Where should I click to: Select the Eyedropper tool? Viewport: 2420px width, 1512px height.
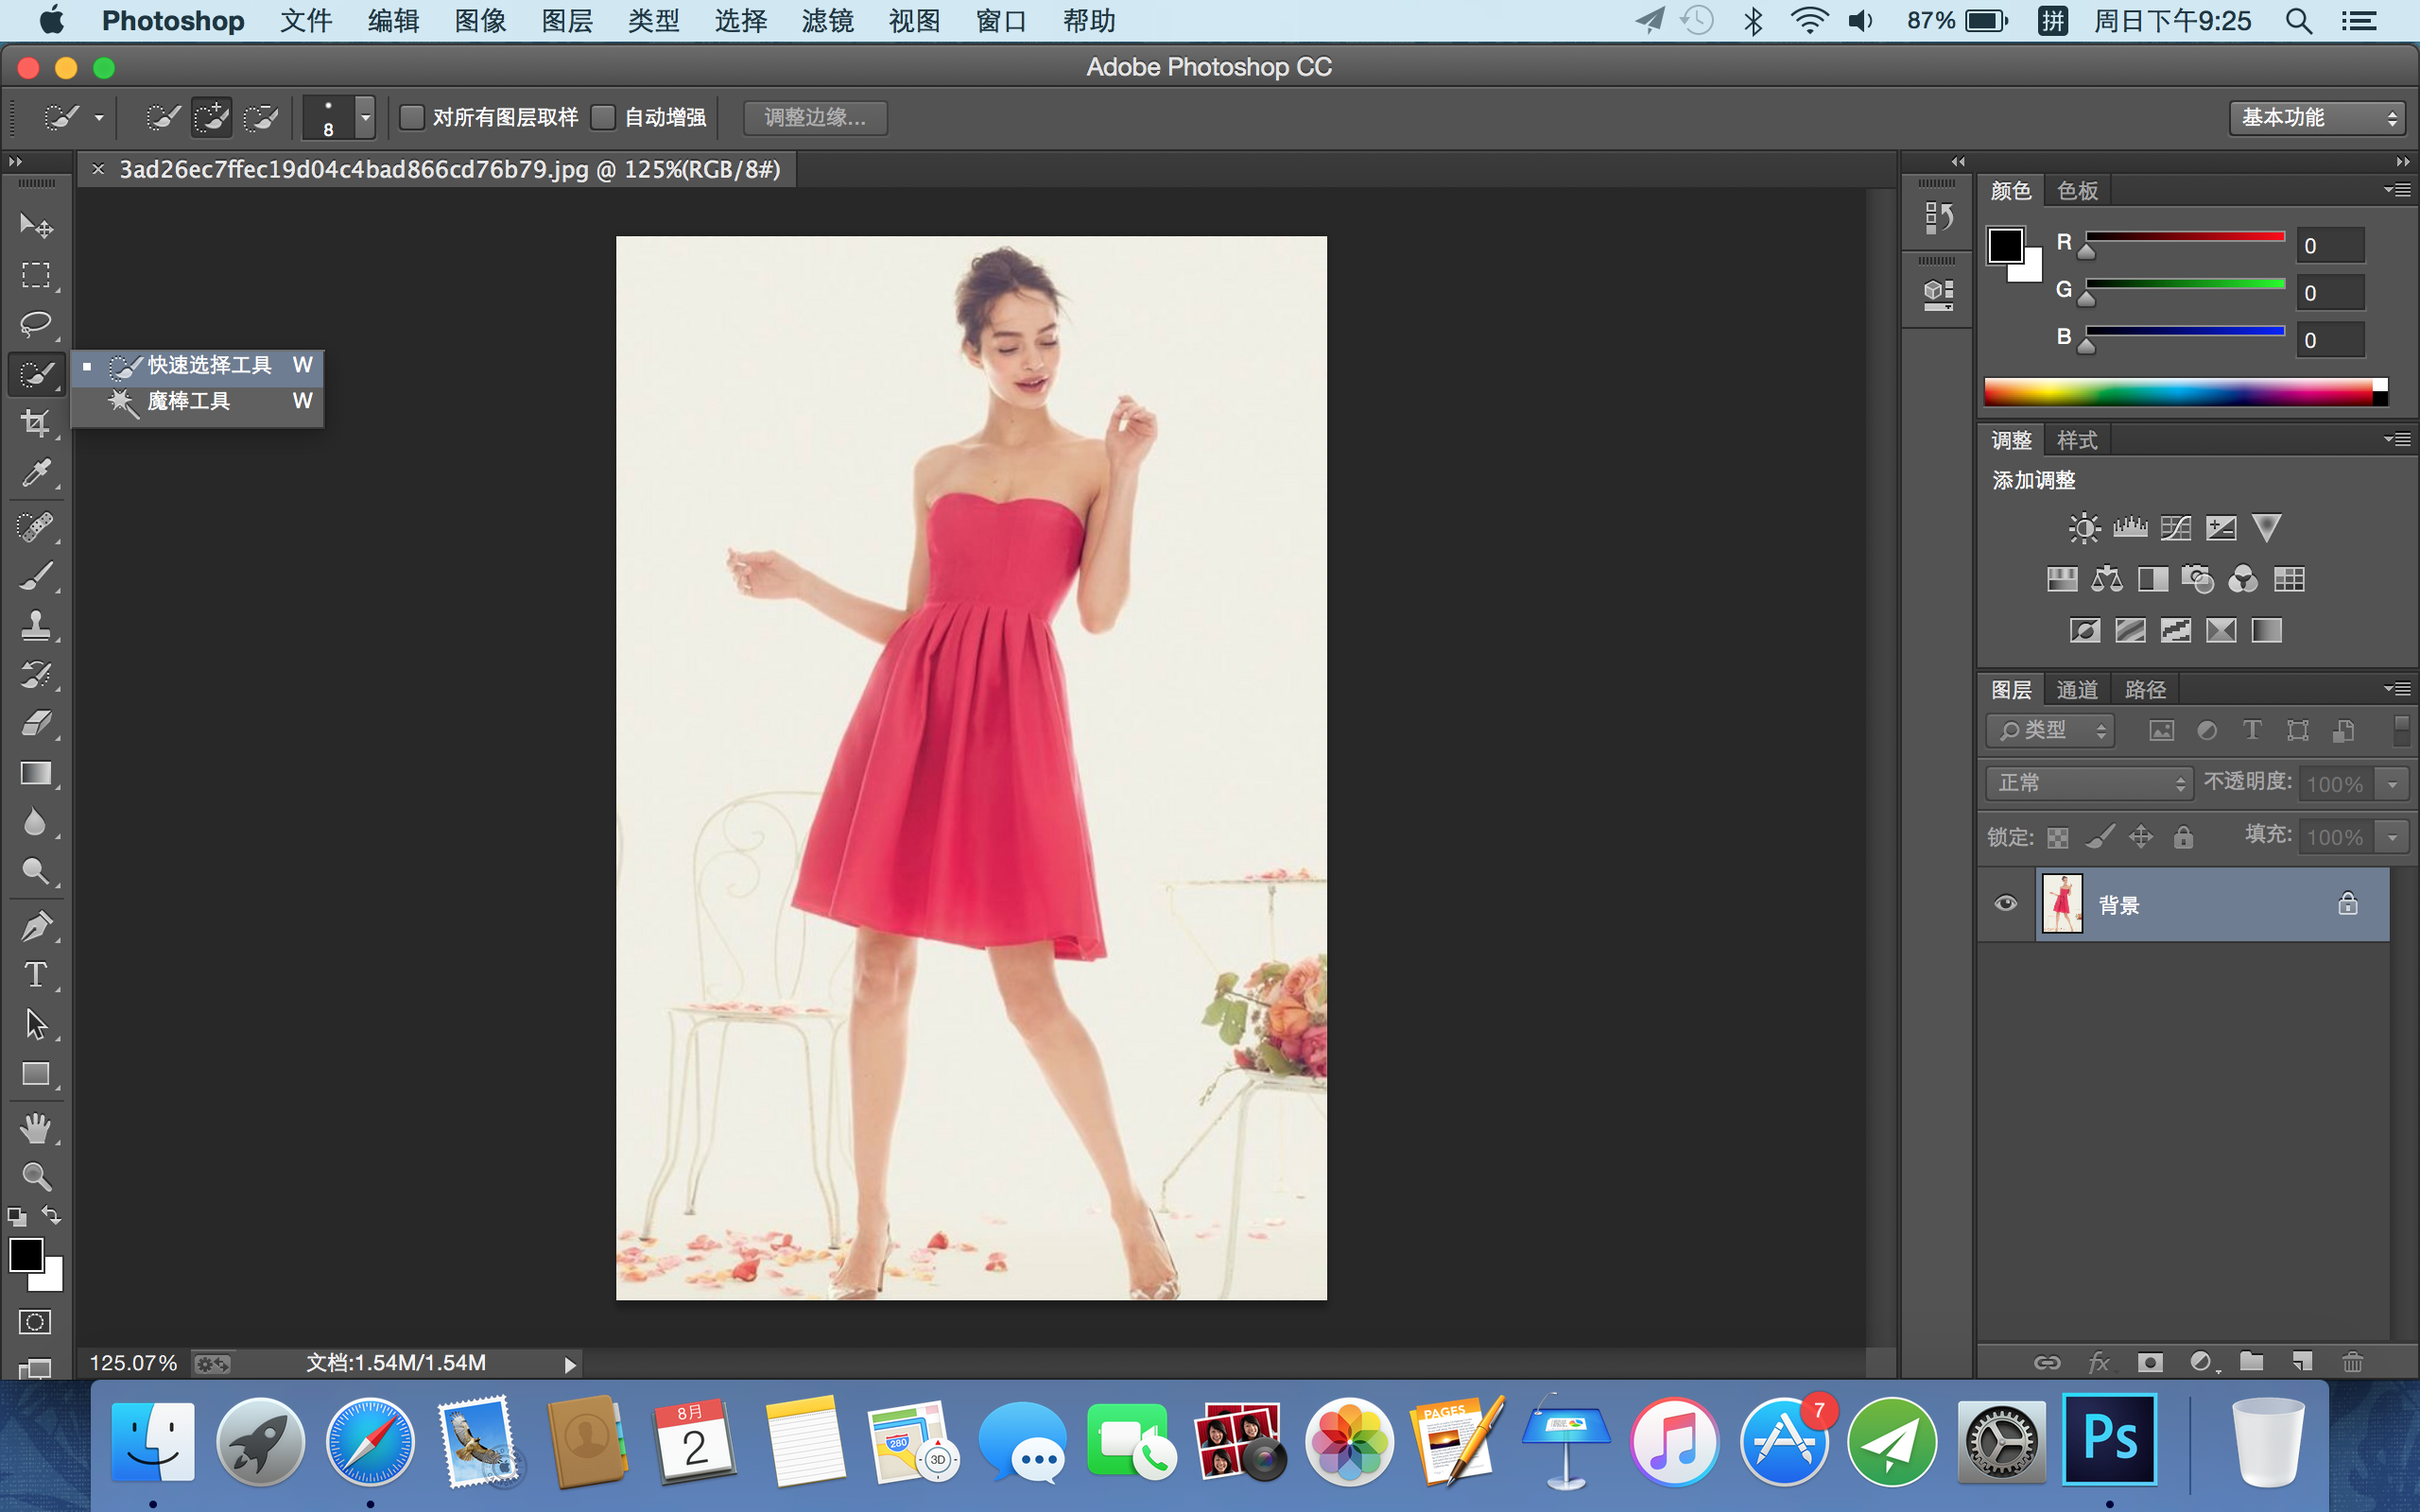[36, 473]
